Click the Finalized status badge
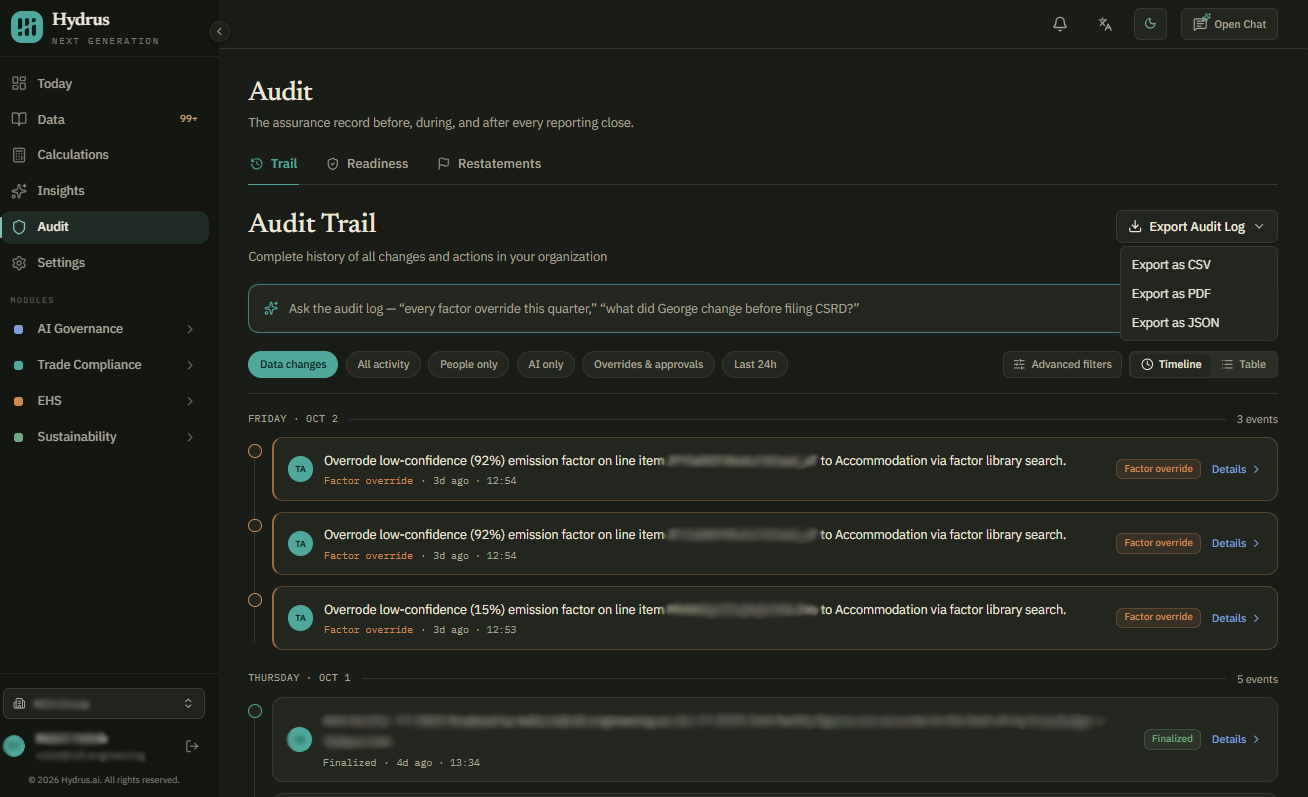The width and height of the screenshot is (1308, 797). point(1172,739)
